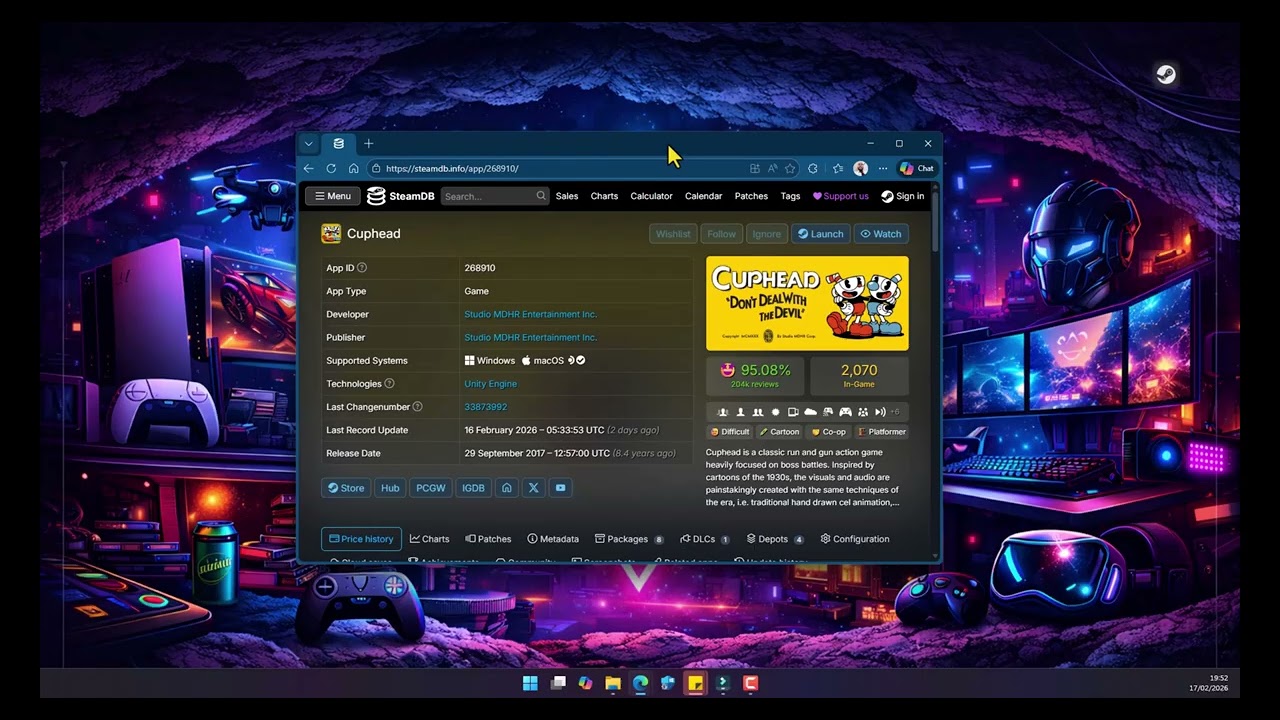Open the Charts nav link
This screenshot has height=720, width=1280.
tap(604, 196)
